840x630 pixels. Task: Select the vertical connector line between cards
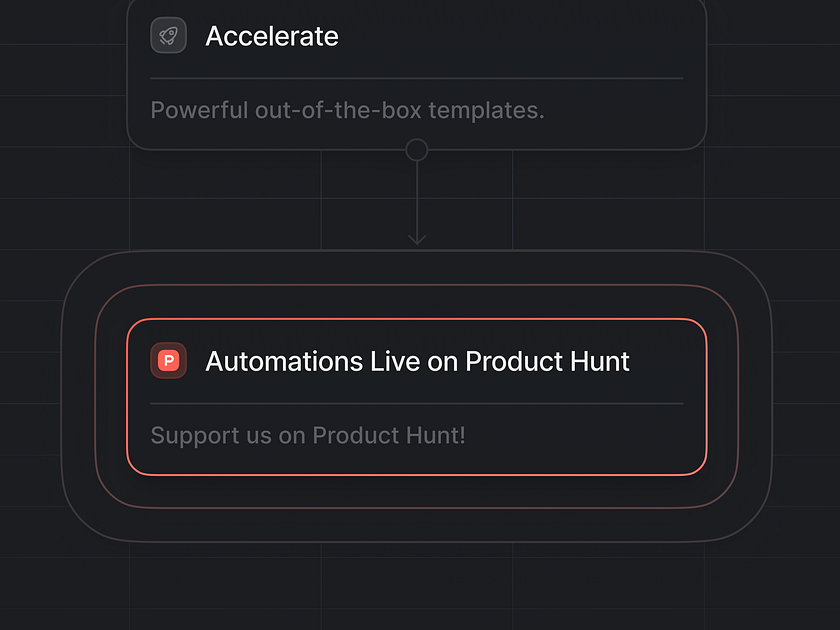[417, 198]
